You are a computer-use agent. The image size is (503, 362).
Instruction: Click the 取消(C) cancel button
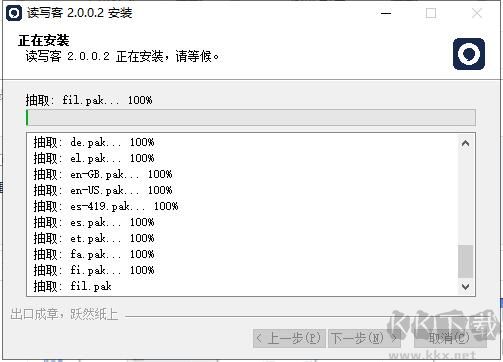pos(450,338)
